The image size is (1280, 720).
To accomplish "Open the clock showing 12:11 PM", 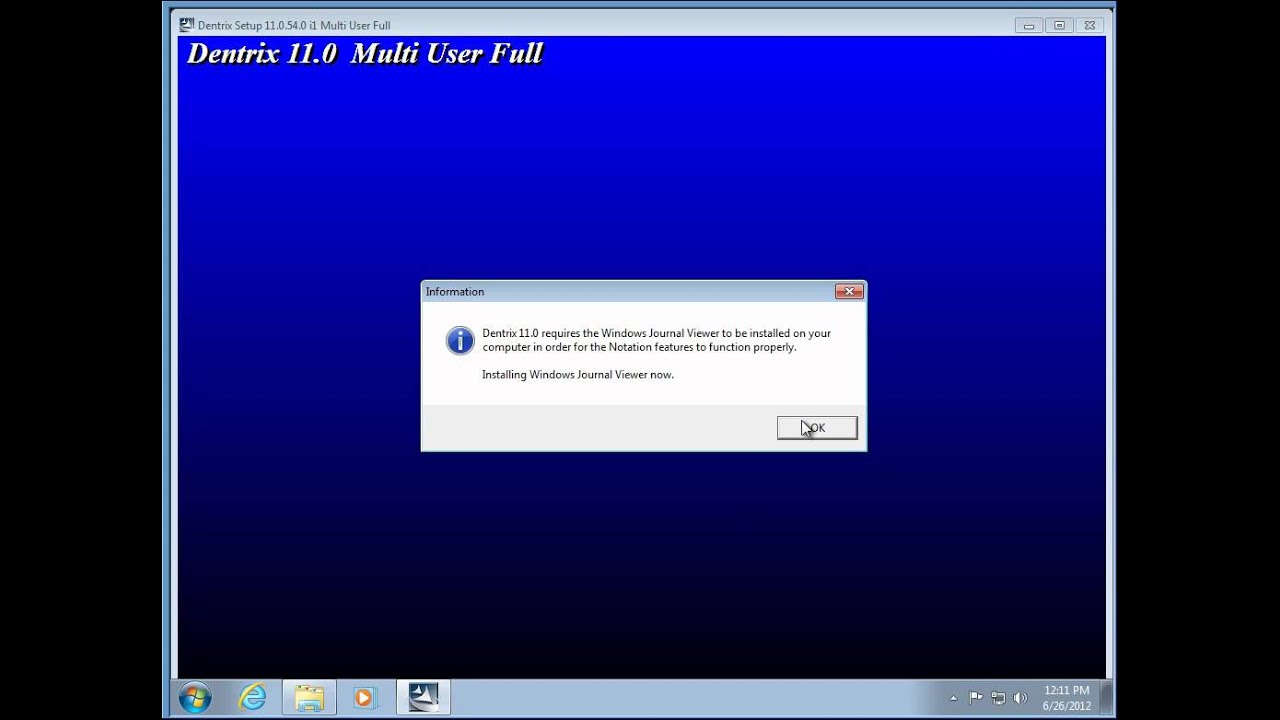I will 1067,698.
